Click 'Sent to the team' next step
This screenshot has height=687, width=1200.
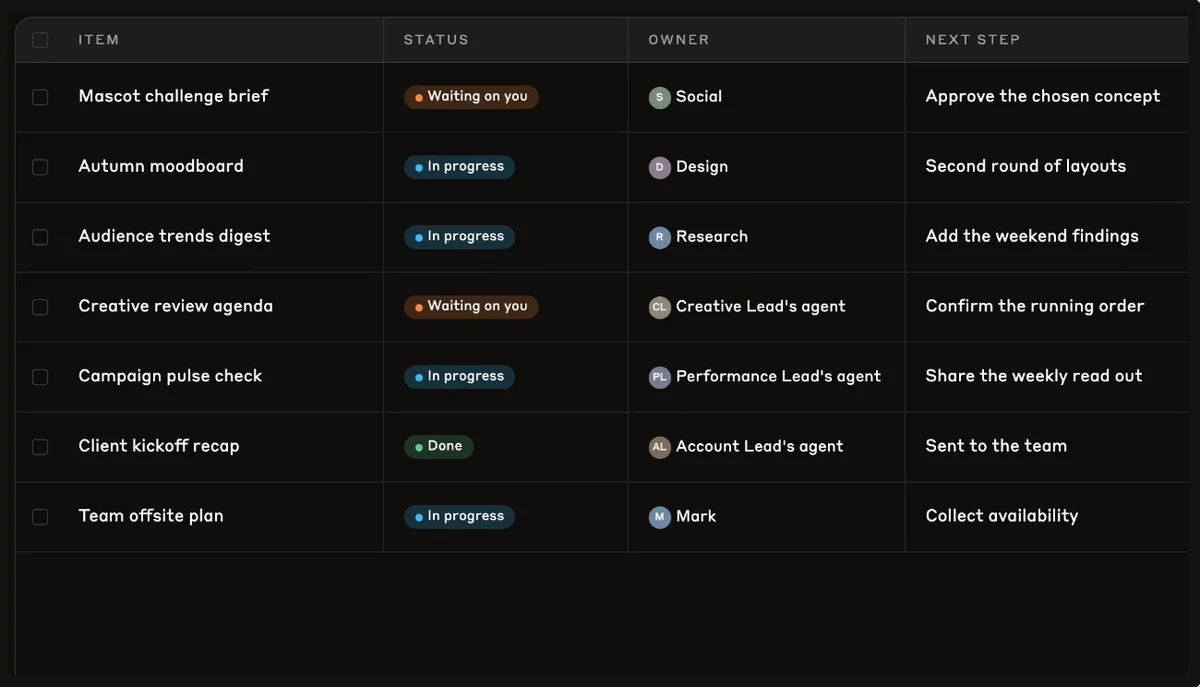pos(997,446)
